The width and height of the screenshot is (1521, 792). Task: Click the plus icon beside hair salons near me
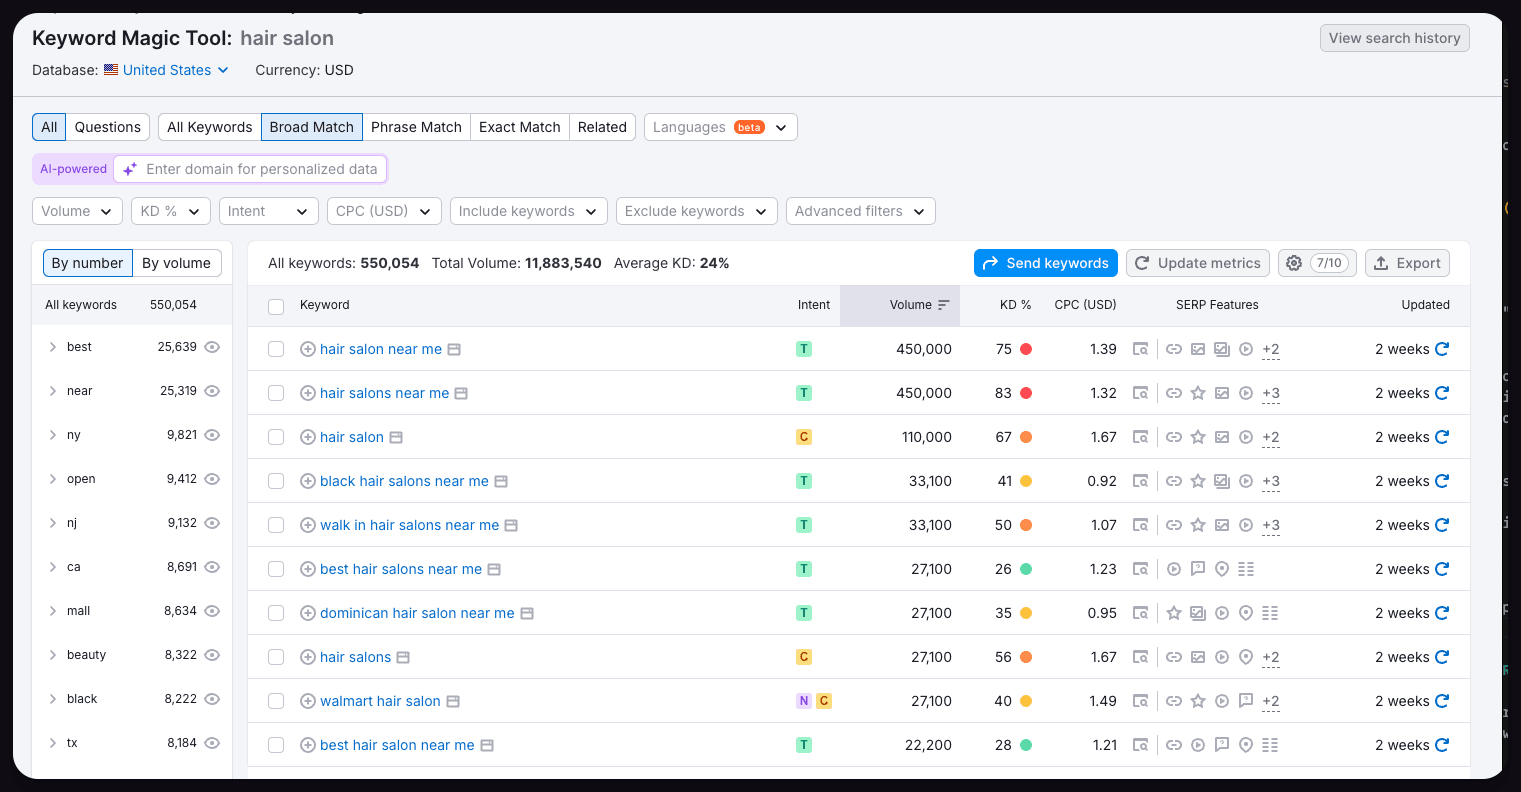click(x=308, y=393)
